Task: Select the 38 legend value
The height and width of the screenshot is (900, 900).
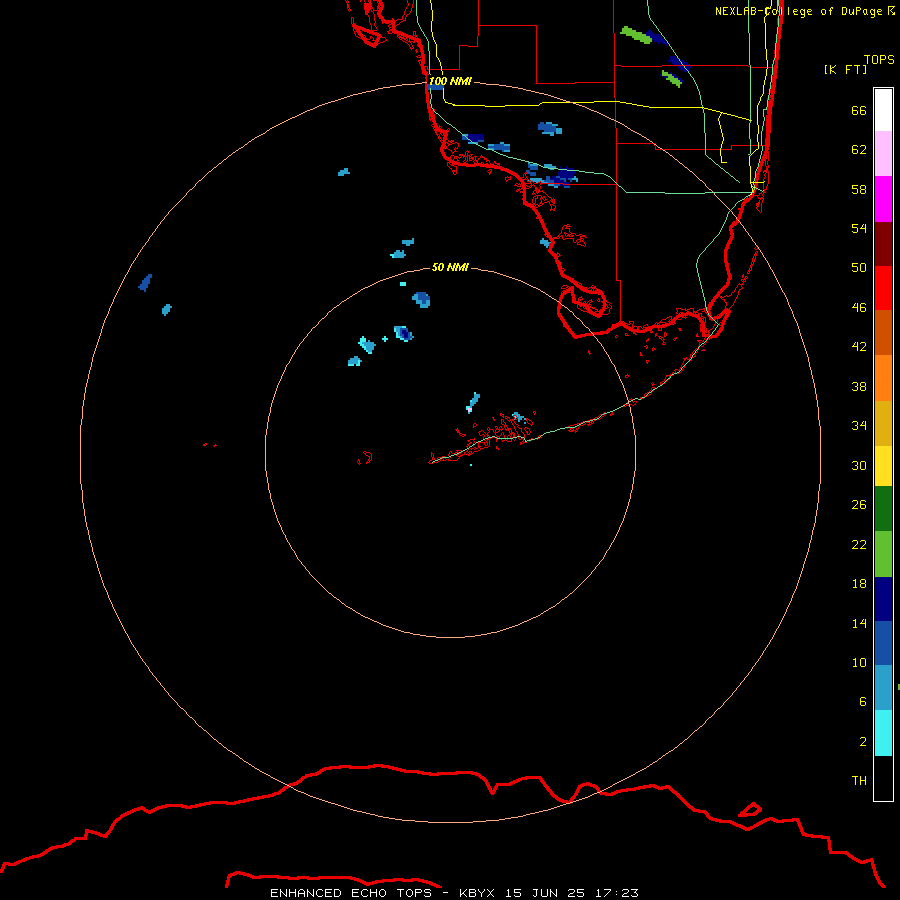Action: (x=859, y=386)
